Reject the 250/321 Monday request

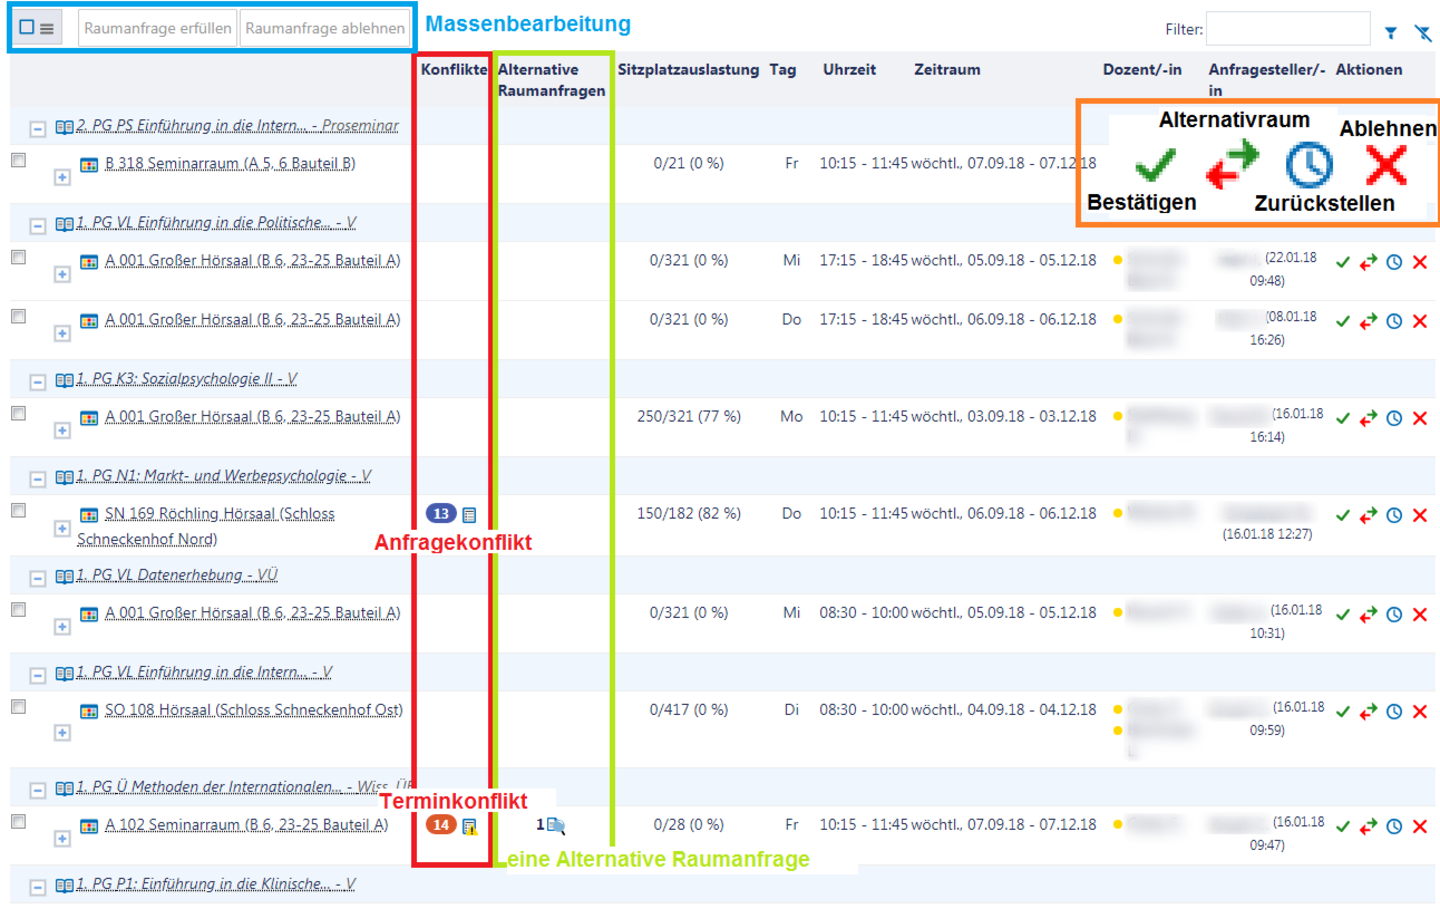(x=1419, y=418)
